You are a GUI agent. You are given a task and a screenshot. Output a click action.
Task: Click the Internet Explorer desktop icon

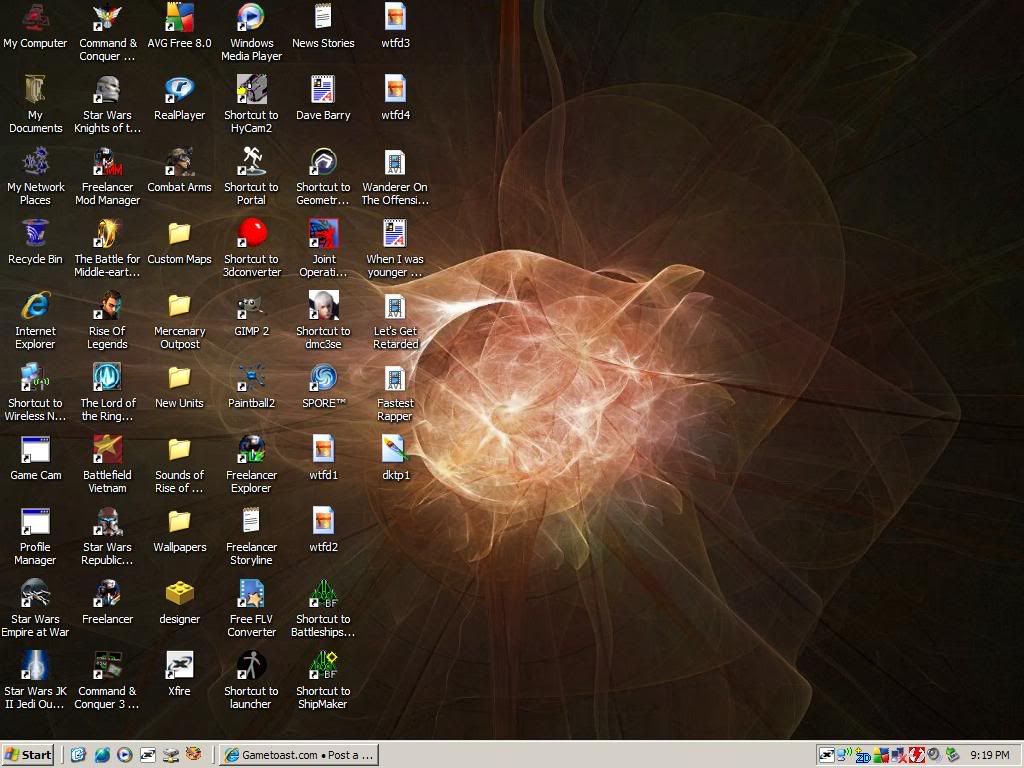(x=35, y=305)
